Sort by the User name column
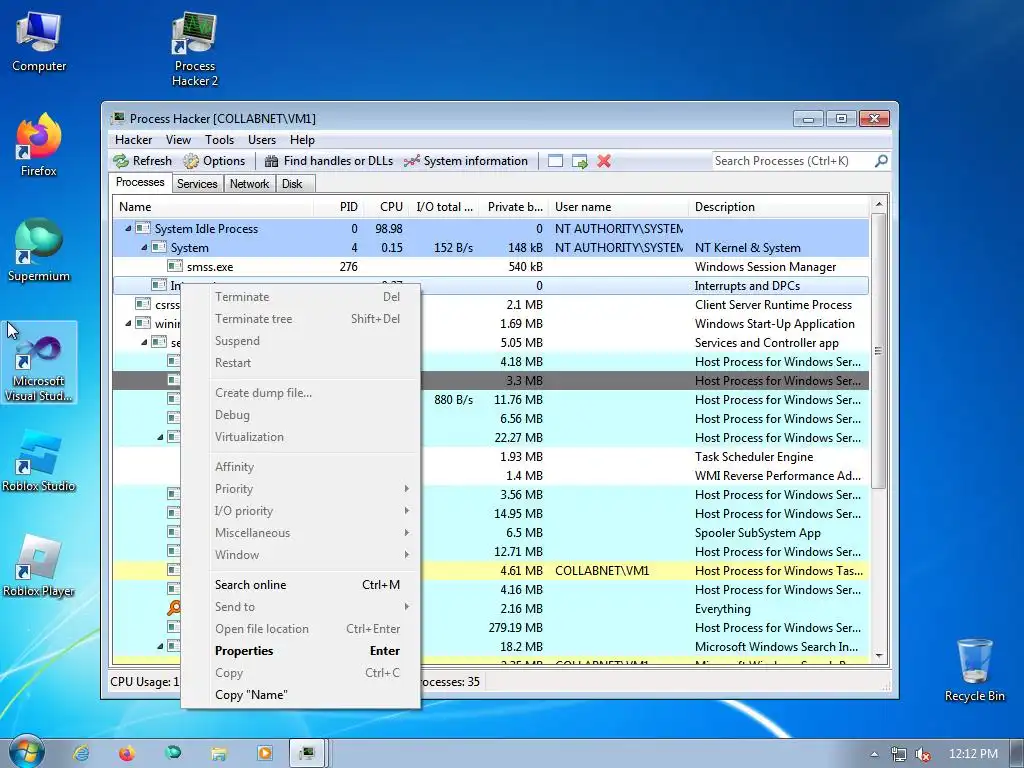Image resolution: width=1024 pixels, height=768 pixels. click(x=618, y=207)
